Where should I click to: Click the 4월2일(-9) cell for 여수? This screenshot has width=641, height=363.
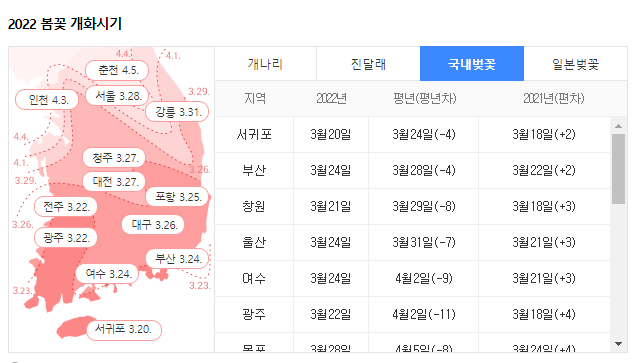point(424,278)
